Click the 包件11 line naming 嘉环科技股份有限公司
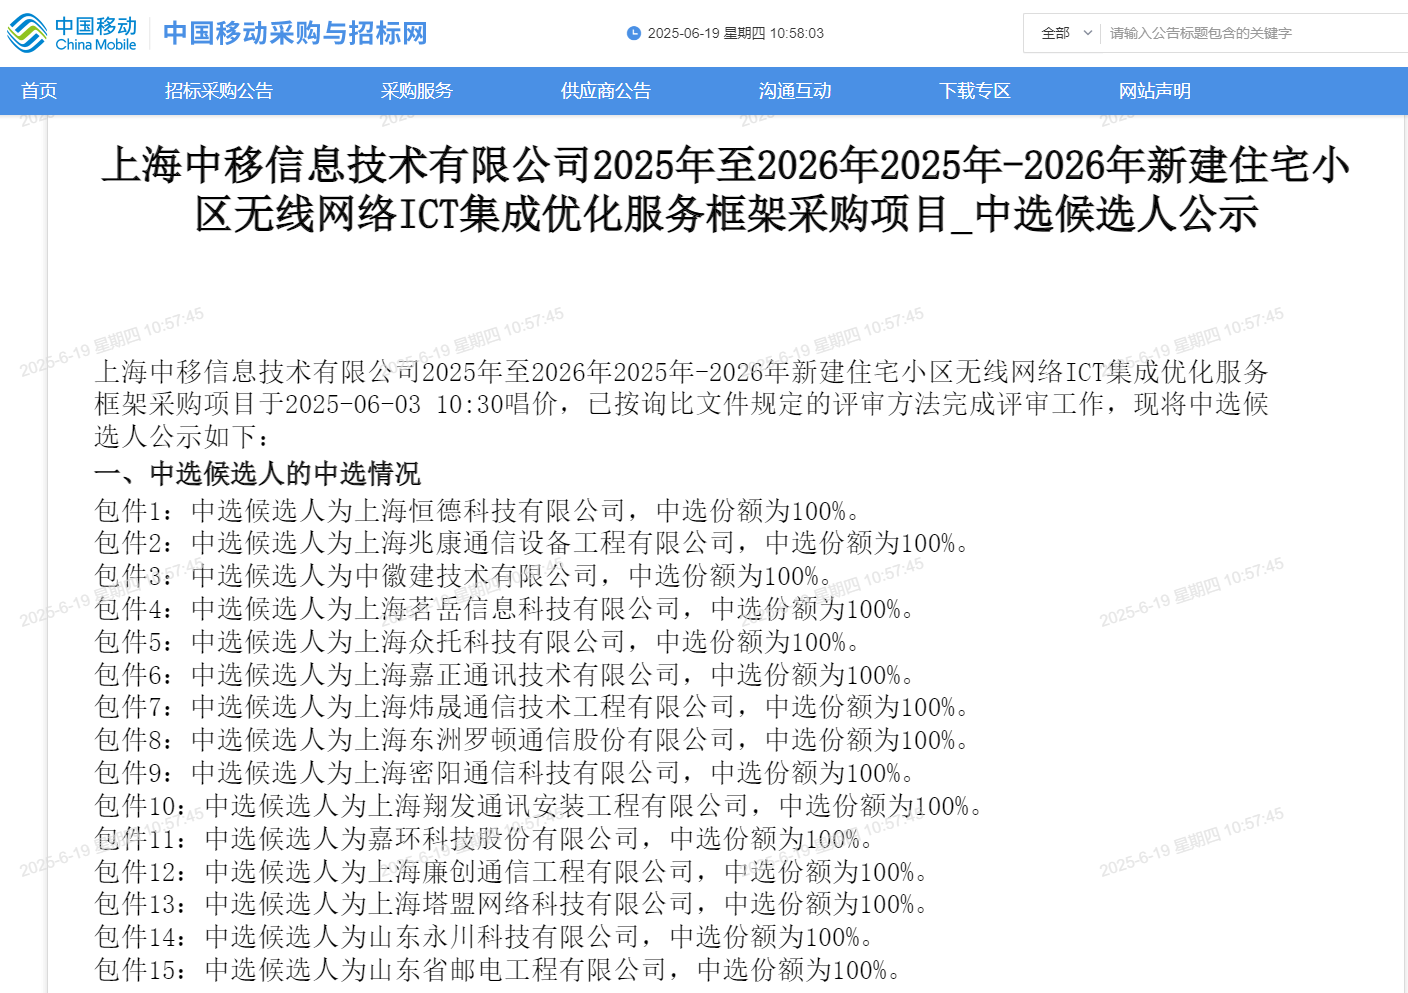 pyautogui.click(x=485, y=839)
